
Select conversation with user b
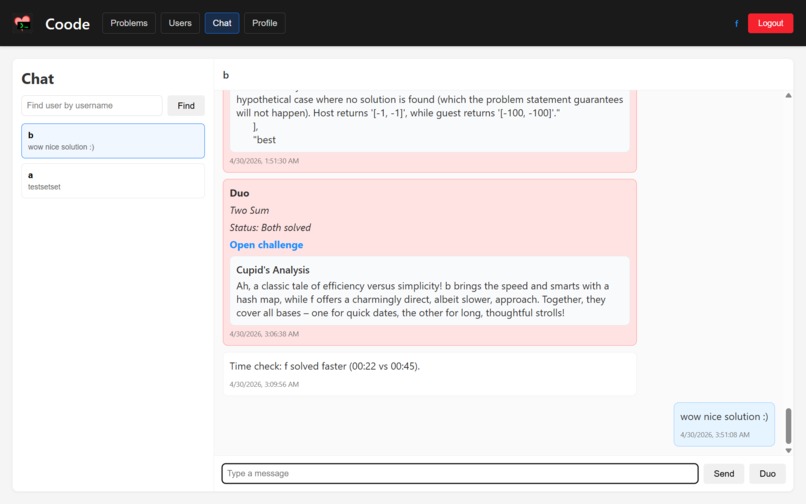(113, 141)
